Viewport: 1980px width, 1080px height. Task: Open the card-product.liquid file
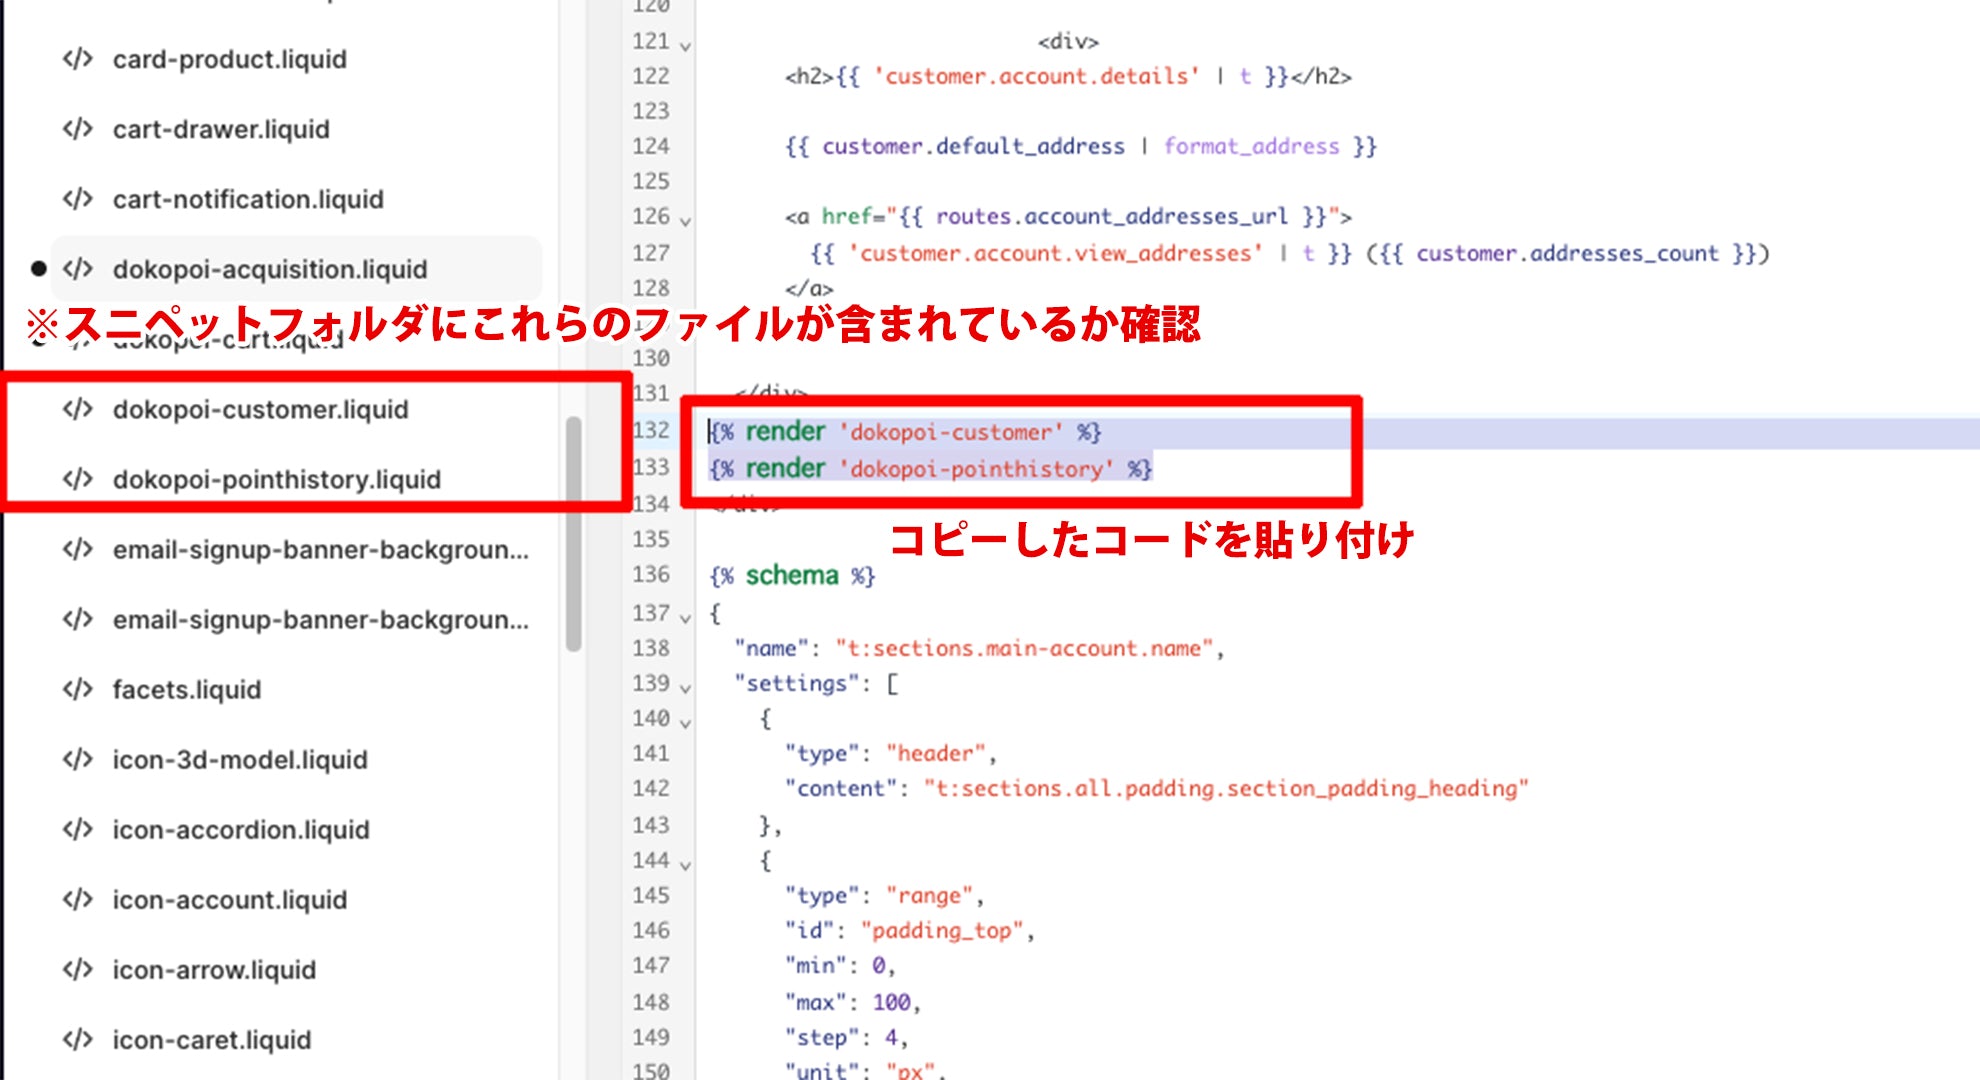(228, 59)
